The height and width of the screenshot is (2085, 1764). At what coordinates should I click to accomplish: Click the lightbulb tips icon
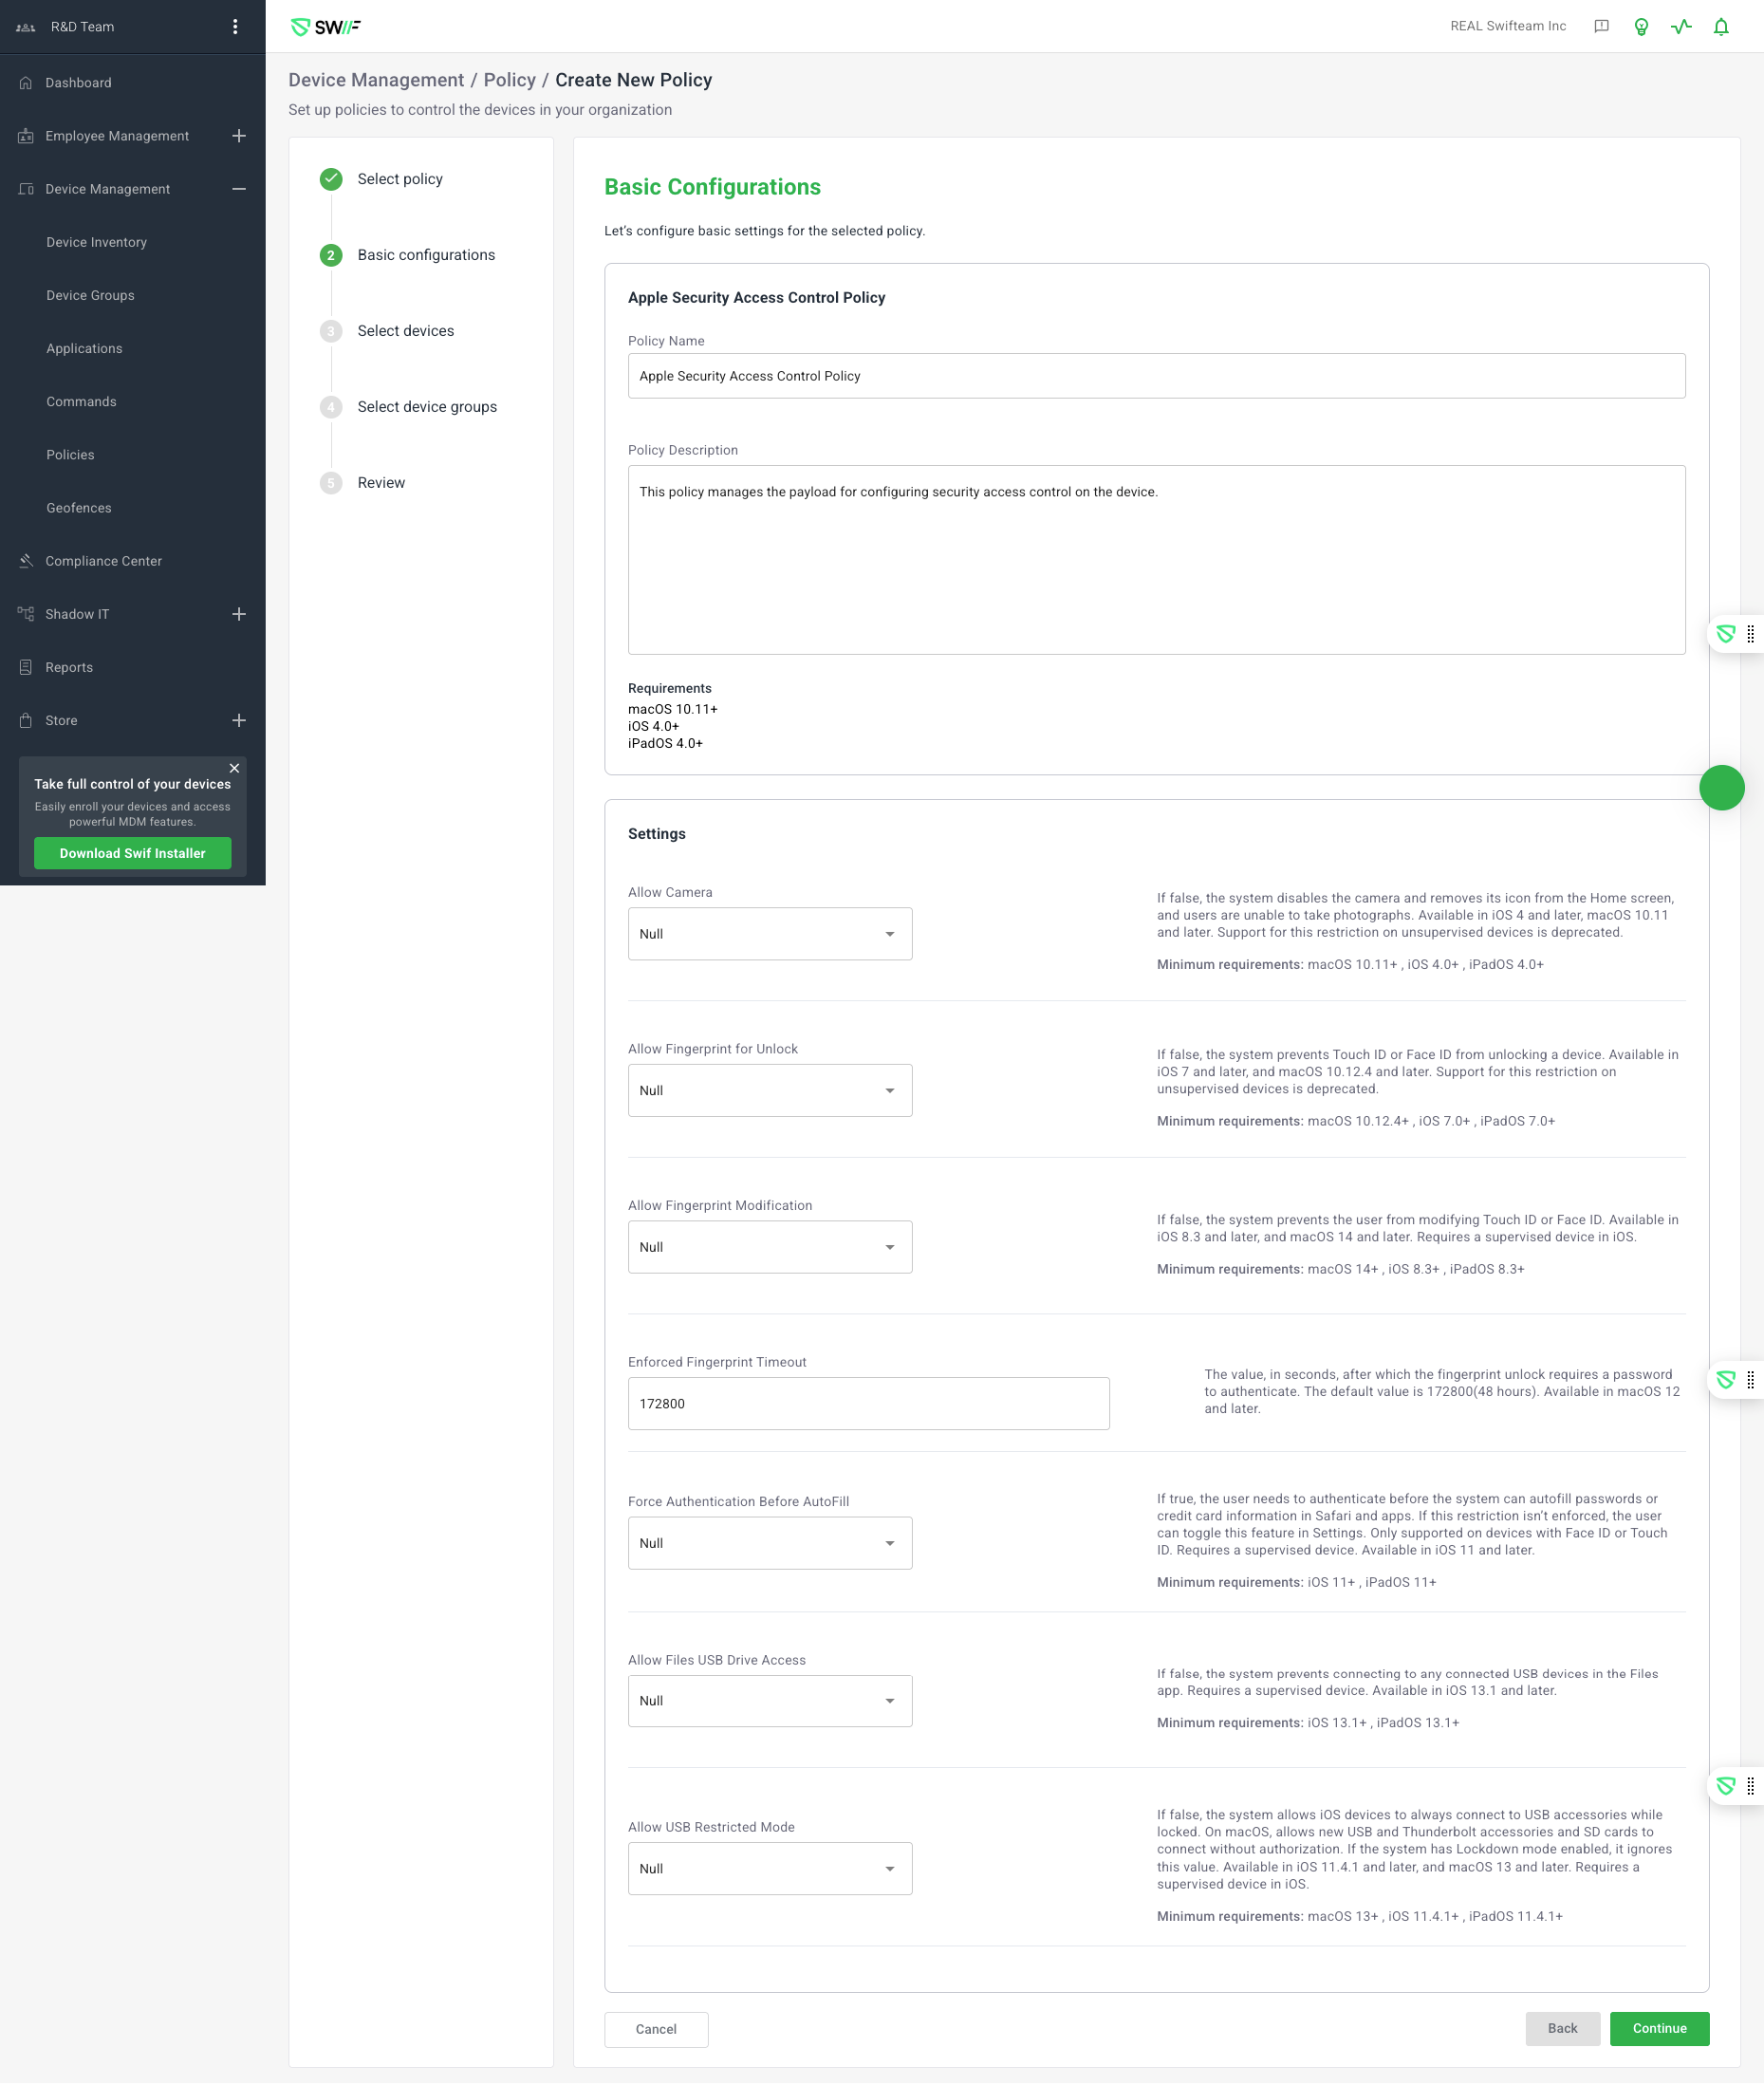pyautogui.click(x=1640, y=27)
